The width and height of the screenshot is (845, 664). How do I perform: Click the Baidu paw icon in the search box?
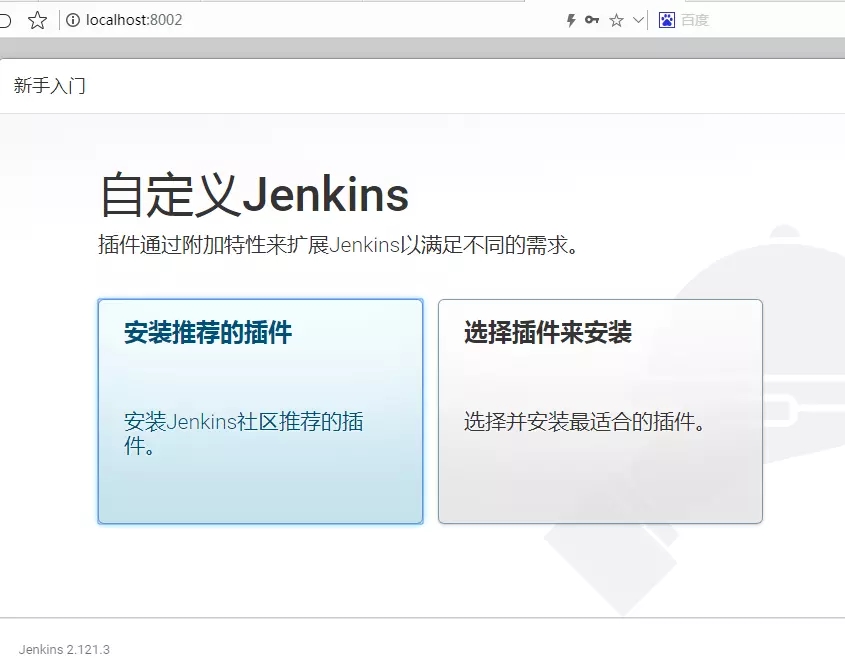(665, 18)
